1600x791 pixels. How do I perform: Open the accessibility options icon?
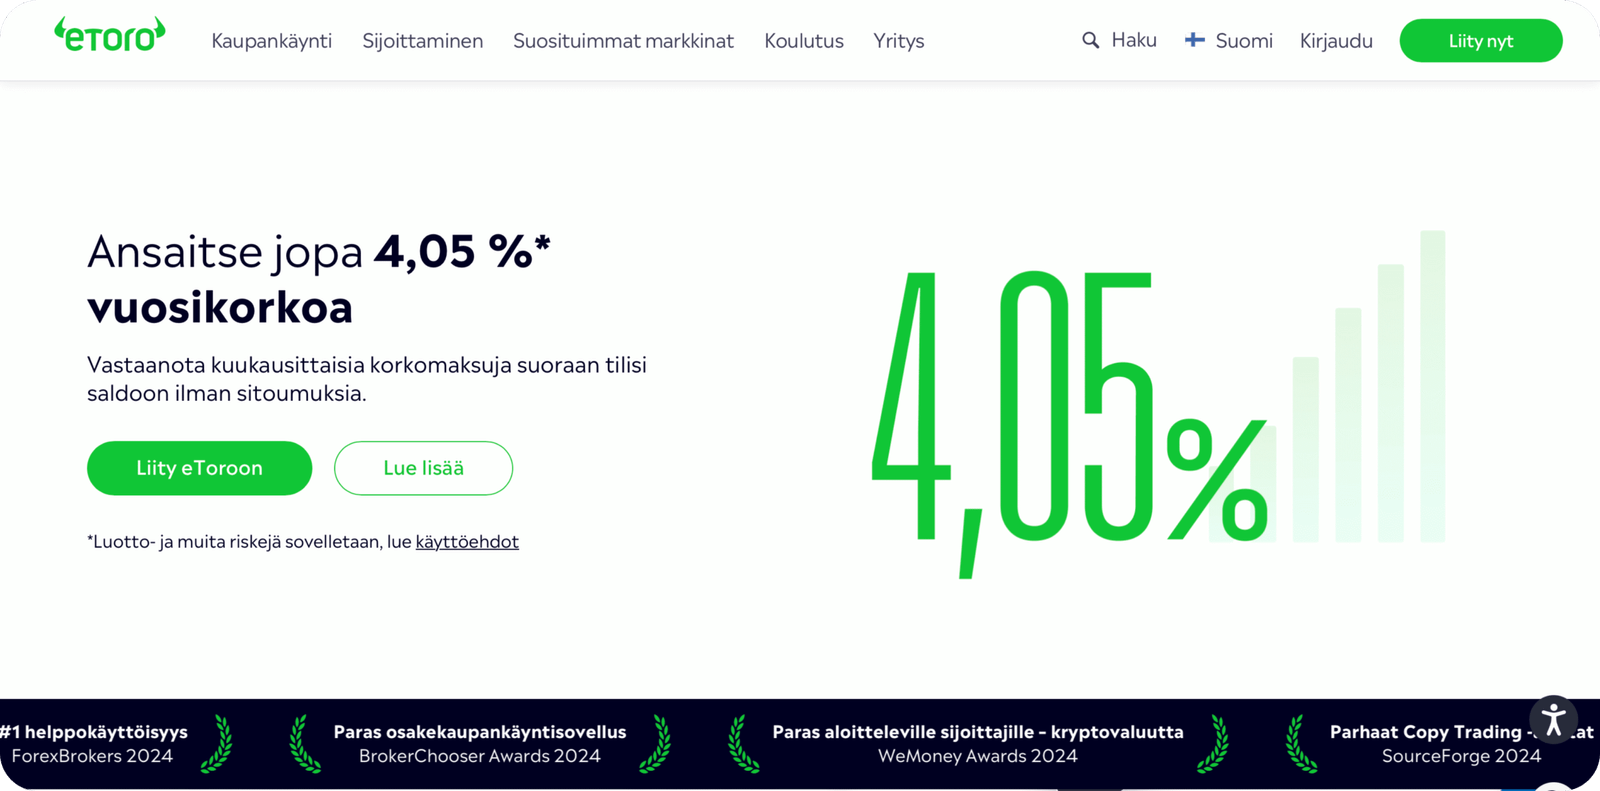[1553, 720]
